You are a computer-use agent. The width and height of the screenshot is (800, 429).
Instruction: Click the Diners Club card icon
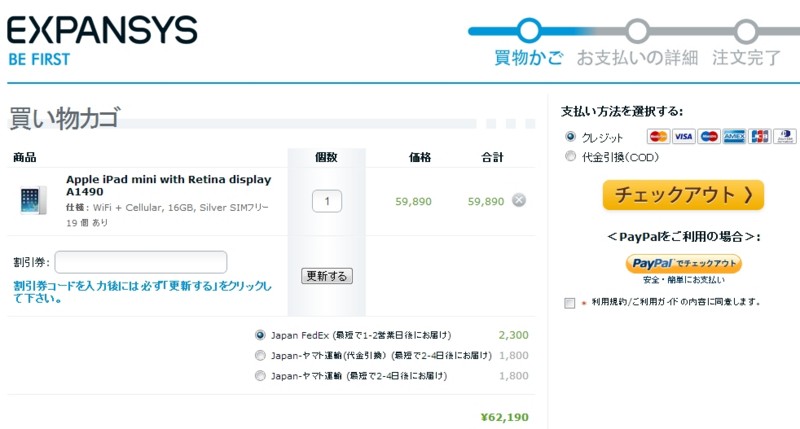(785, 136)
